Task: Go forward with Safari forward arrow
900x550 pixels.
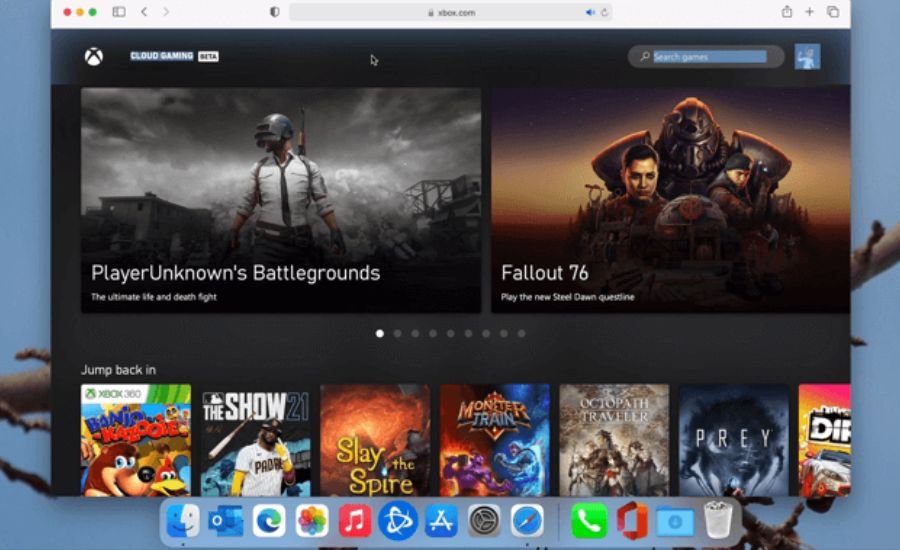Action: click(x=166, y=11)
